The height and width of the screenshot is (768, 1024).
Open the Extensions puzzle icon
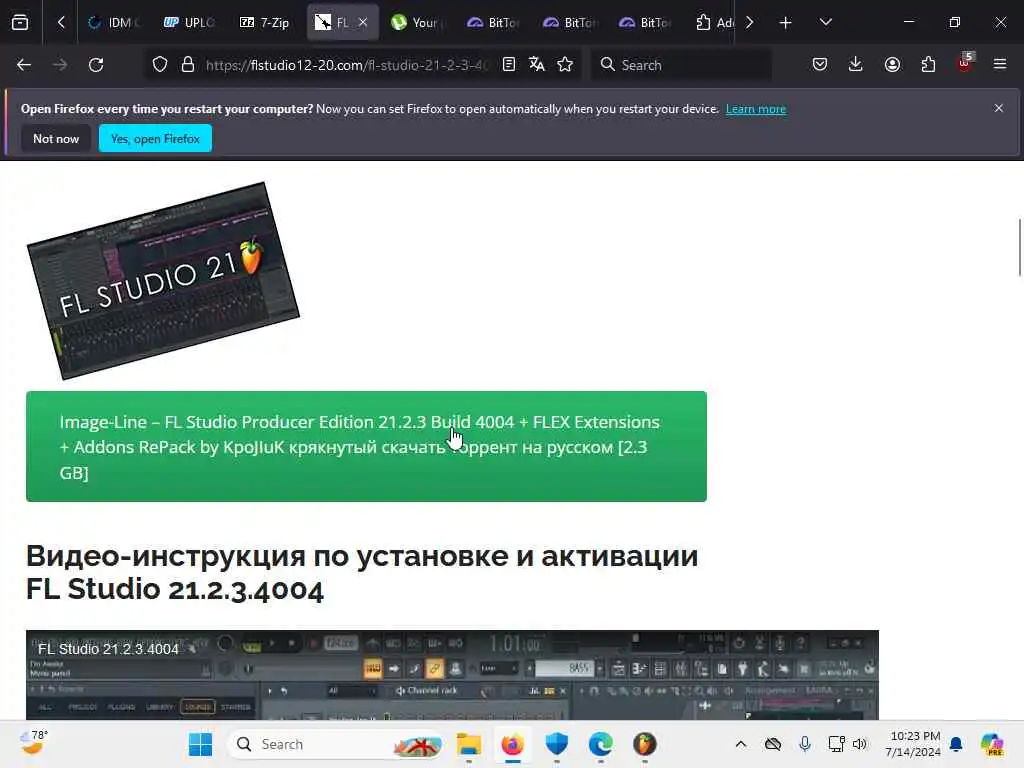(x=928, y=65)
